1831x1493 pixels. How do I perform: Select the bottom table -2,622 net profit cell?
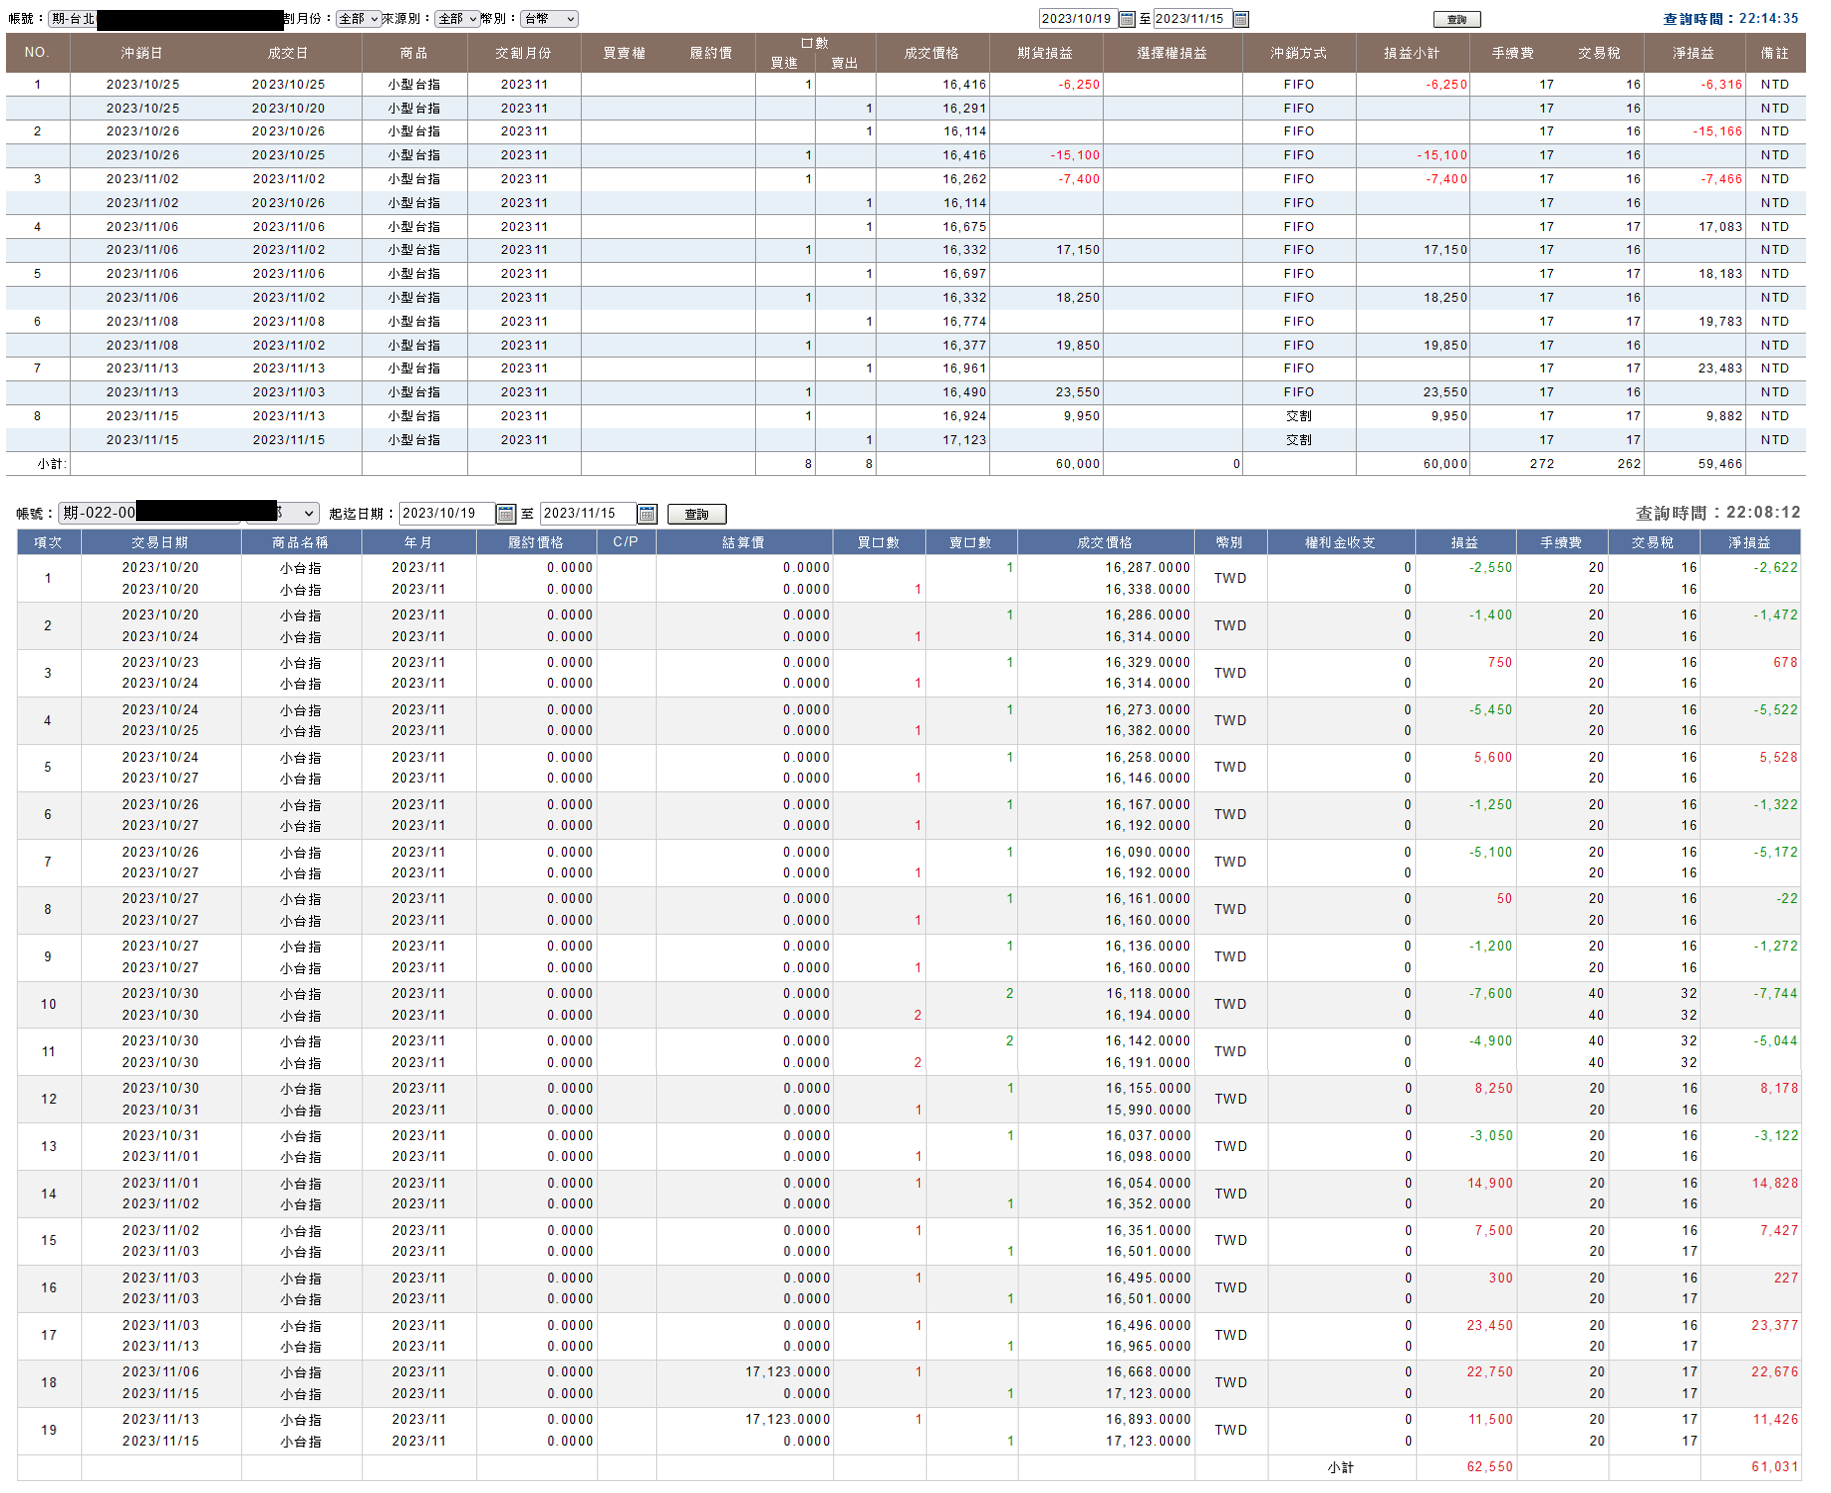click(1775, 568)
